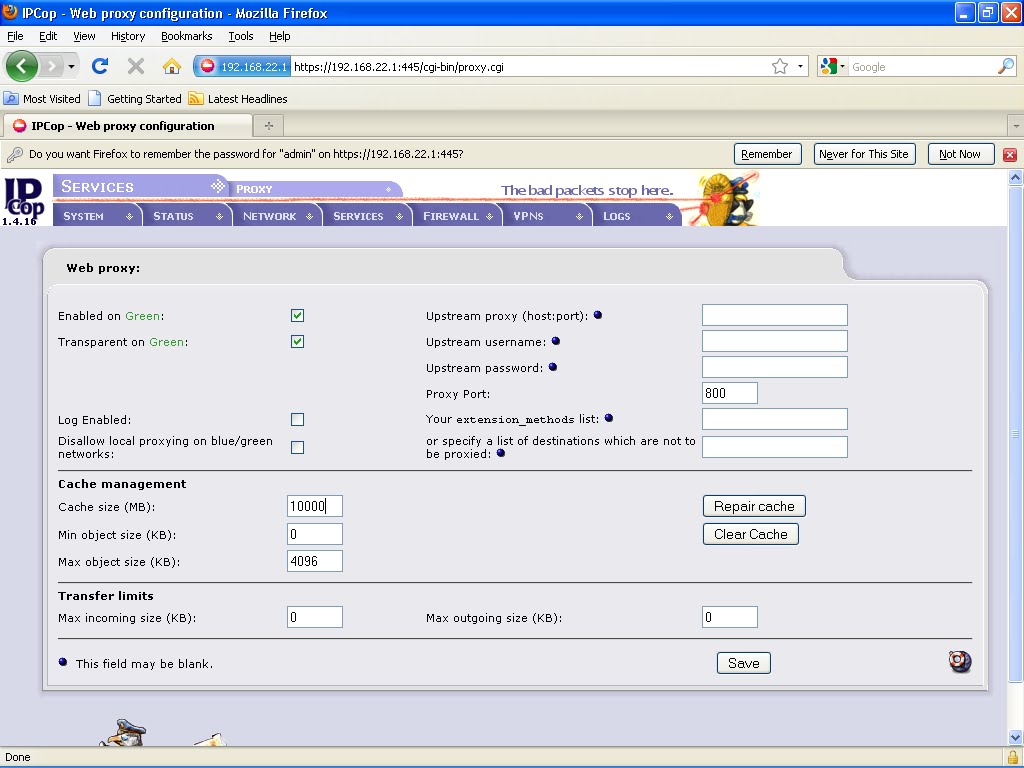Image resolution: width=1024 pixels, height=768 pixels.
Task: Click the Firefox back arrow button
Action: pyautogui.click(x=22, y=66)
